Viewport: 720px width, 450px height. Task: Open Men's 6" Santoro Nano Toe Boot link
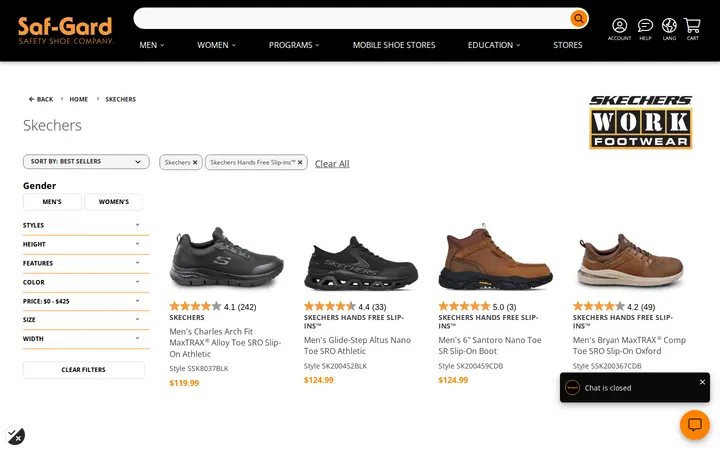pos(490,345)
